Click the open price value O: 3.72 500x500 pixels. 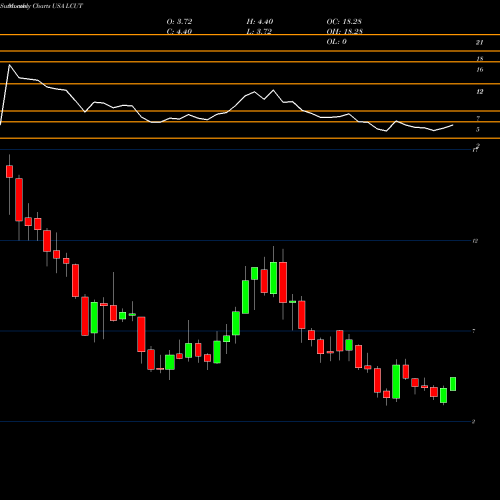click(179, 22)
